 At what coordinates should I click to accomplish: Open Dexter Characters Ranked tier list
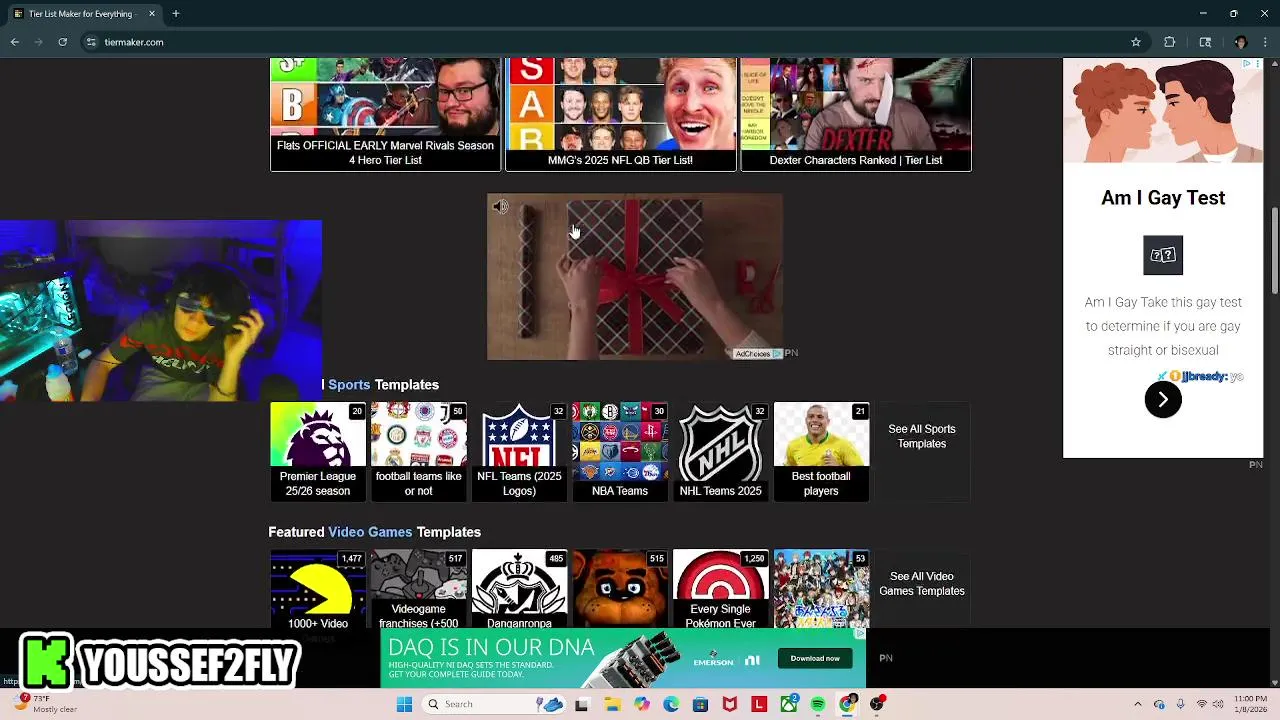(855, 114)
